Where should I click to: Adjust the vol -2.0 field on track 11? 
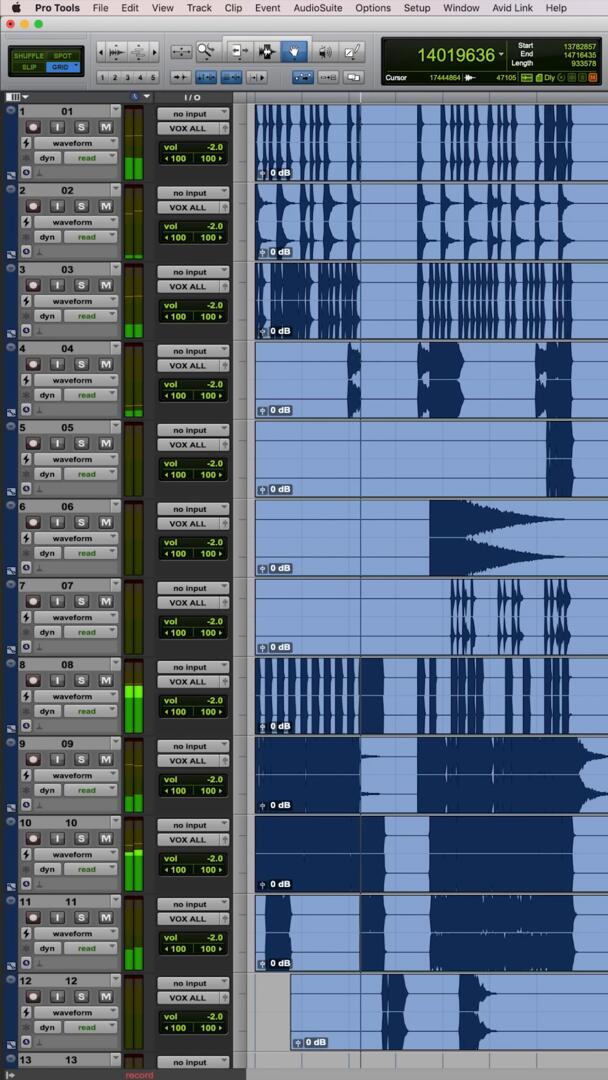point(193,937)
